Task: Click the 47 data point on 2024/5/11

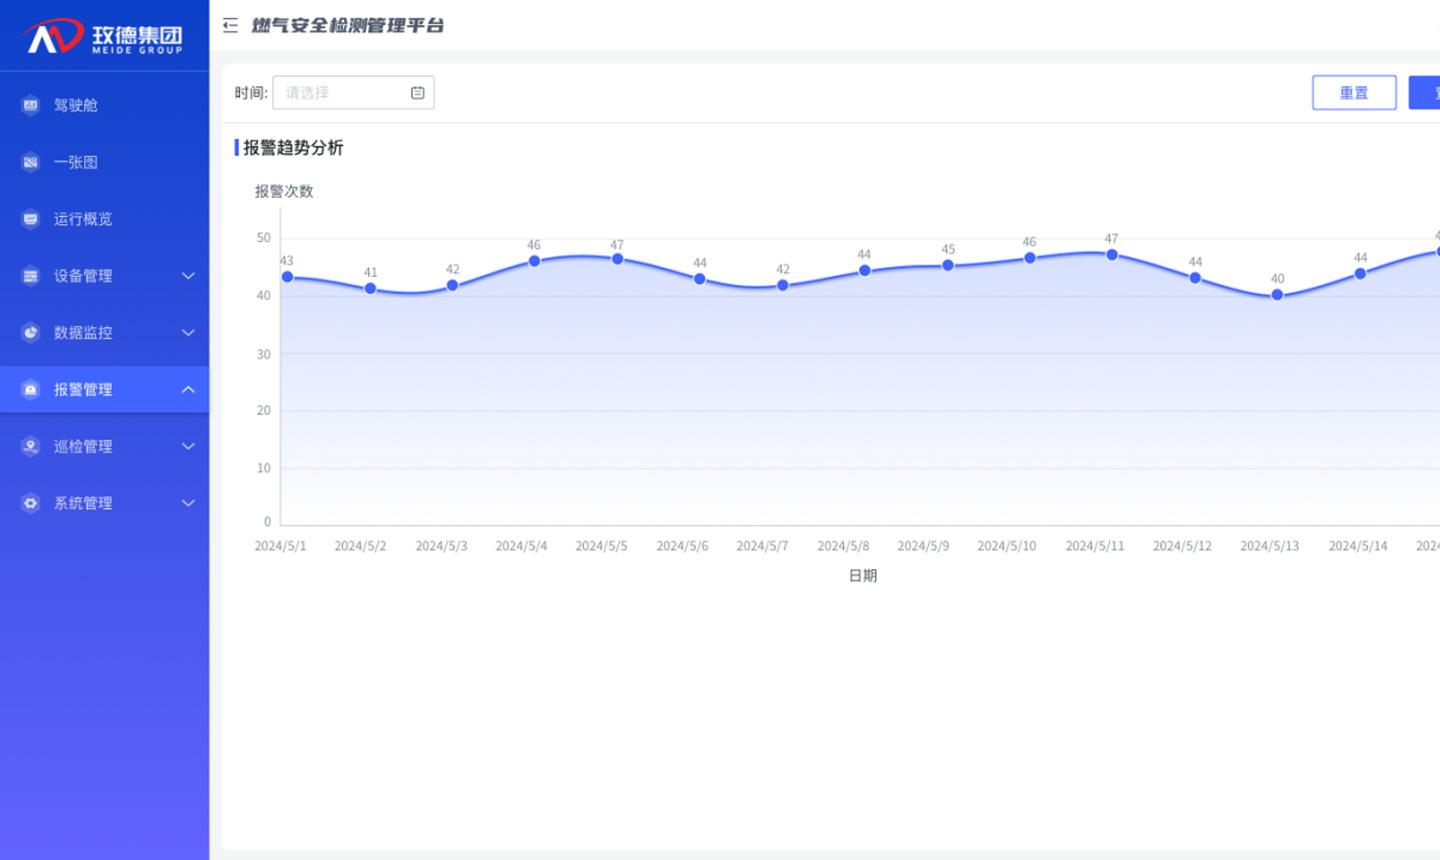Action: point(1112,255)
